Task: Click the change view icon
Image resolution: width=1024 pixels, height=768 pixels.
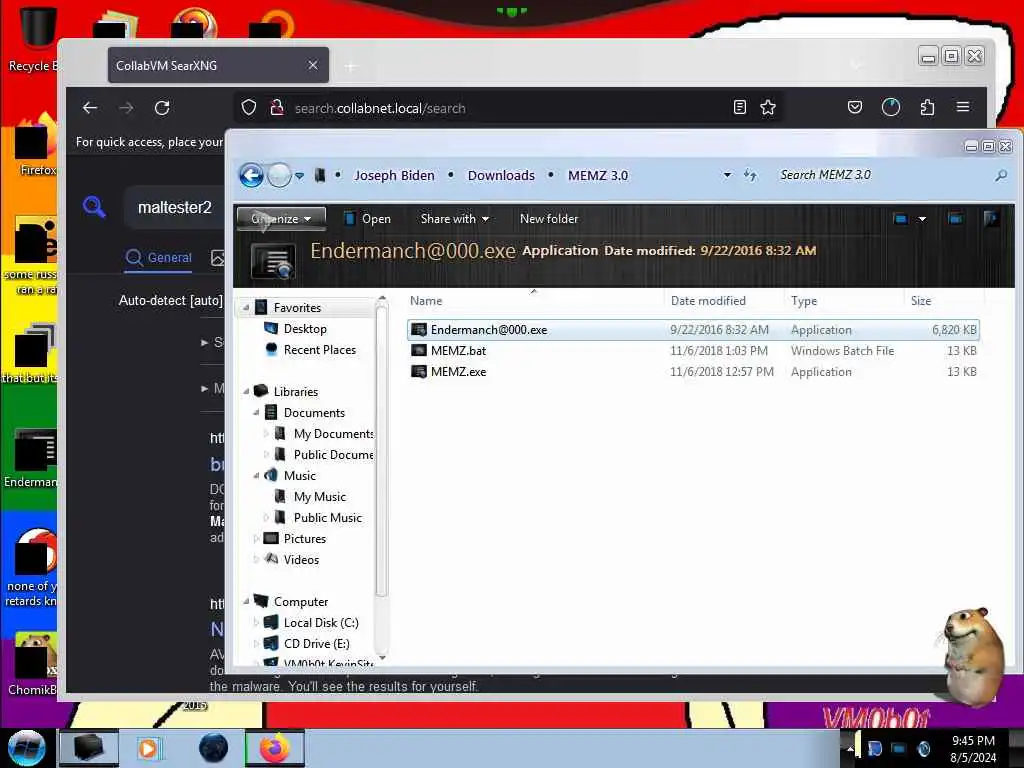Action: 901,219
